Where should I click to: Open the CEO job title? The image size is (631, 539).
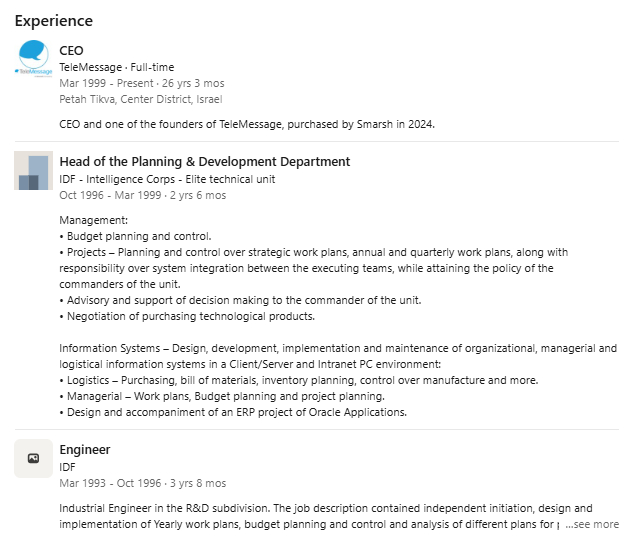(71, 50)
